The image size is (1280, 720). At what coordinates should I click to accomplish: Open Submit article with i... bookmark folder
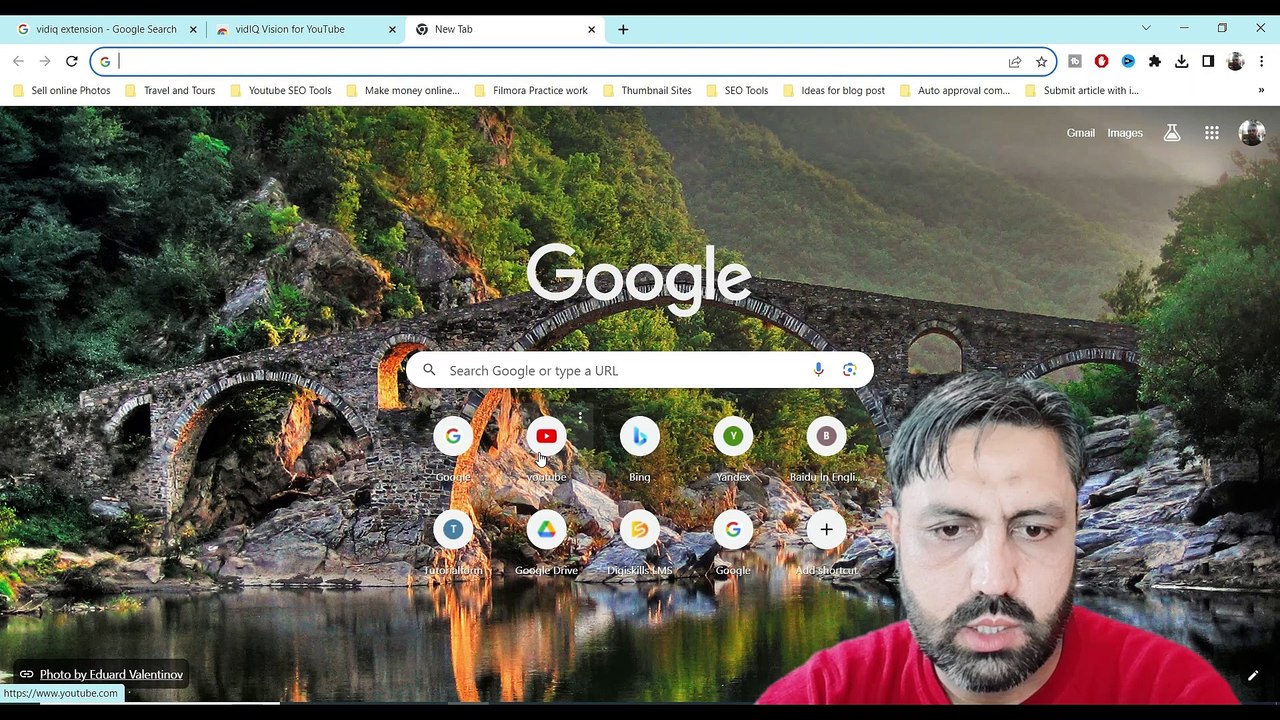pyautogui.click(x=1081, y=90)
